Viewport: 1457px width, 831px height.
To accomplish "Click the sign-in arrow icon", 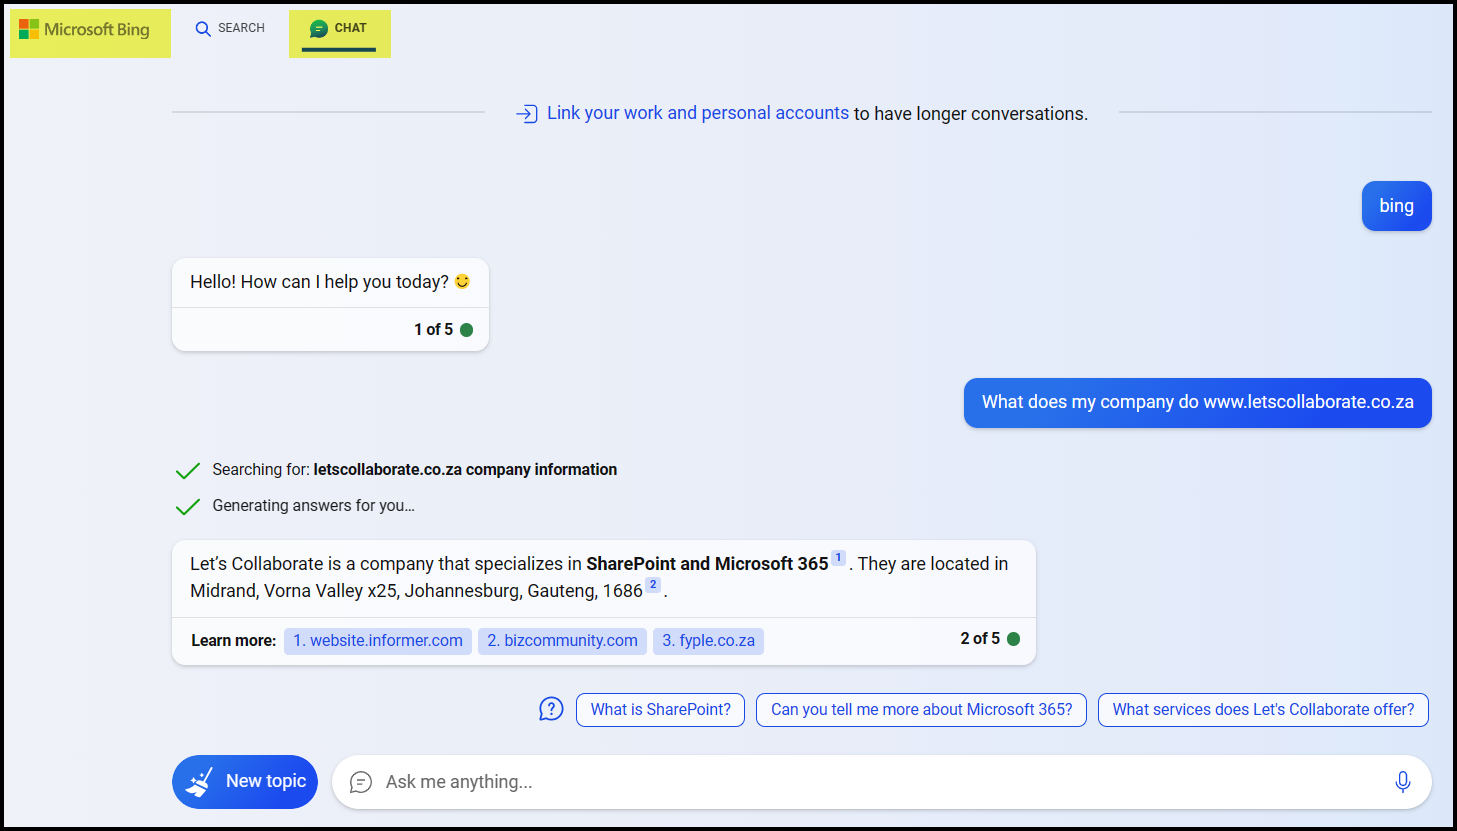I will pyautogui.click(x=526, y=114).
